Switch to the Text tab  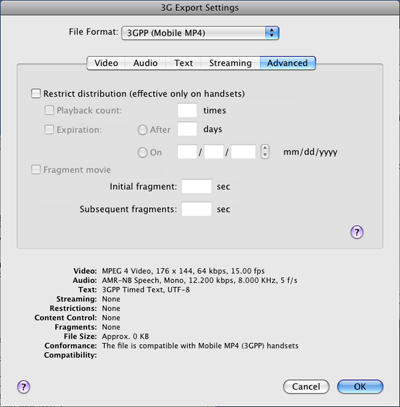pos(183,63)
